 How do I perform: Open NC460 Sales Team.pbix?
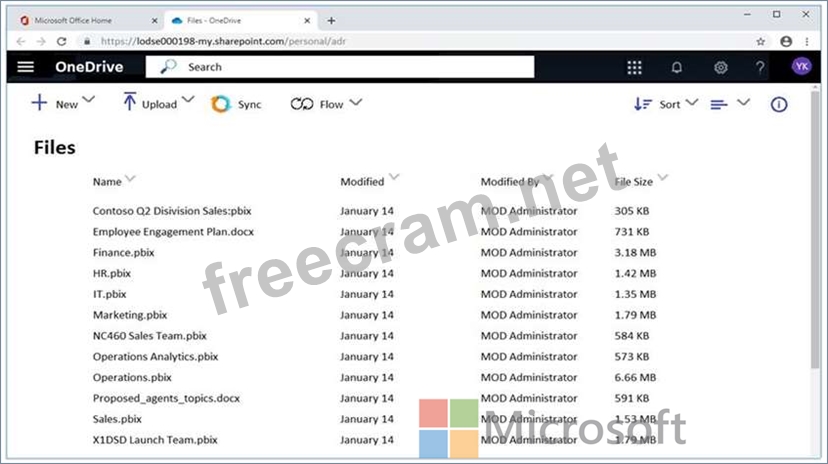tap(149, 336)
